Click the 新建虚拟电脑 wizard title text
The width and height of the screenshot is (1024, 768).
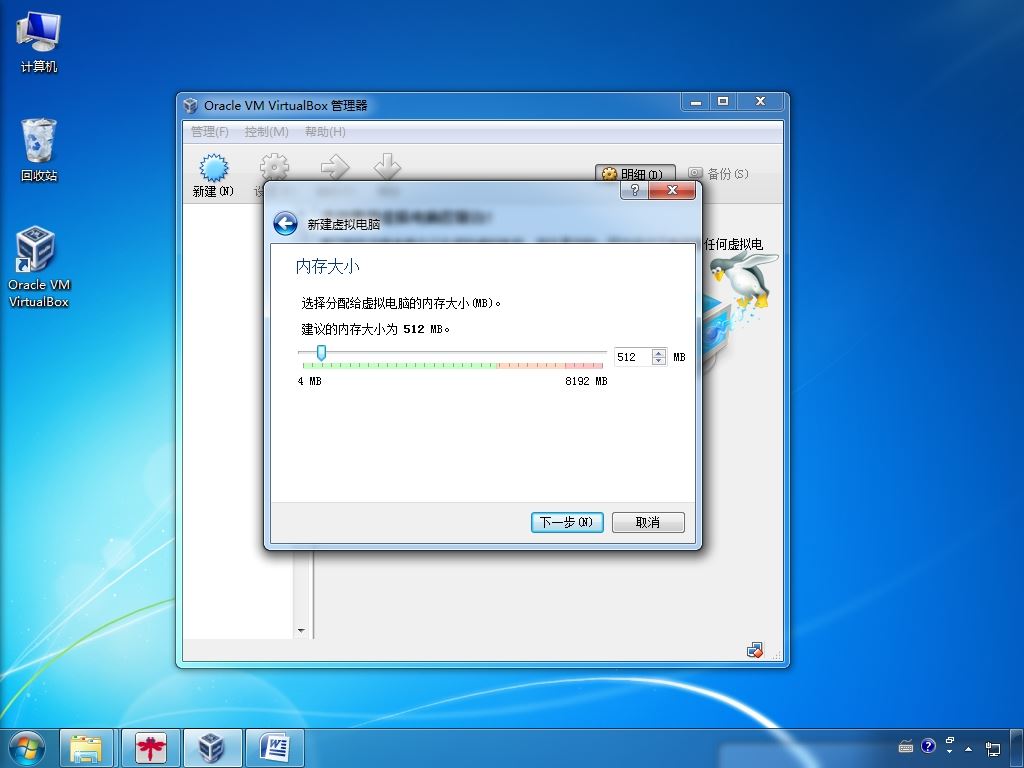click(x=344, y=224)
